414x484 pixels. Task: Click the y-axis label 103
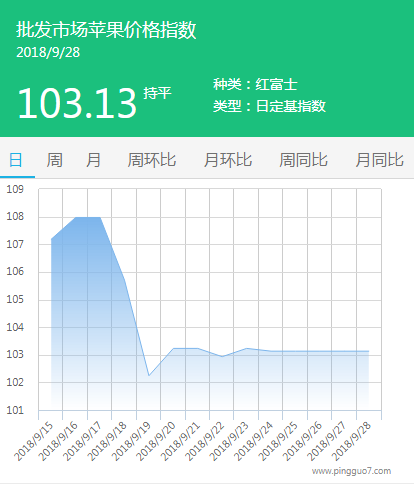(15, 355)
